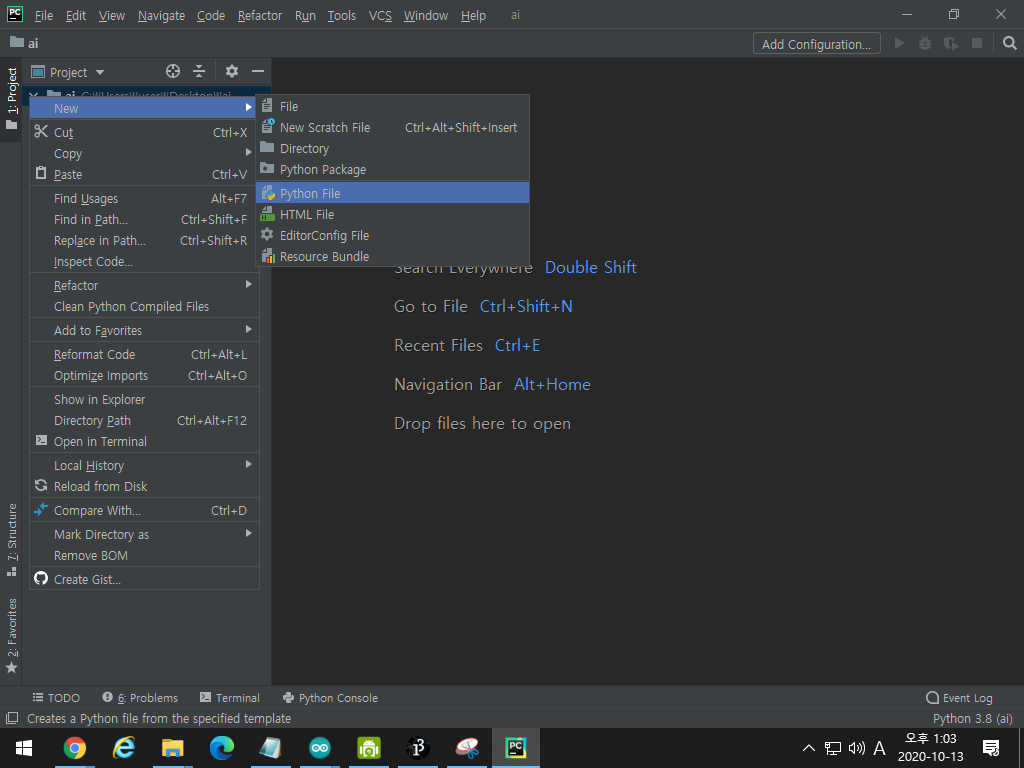Select Show in Explorer
The width and height of the screenshot is (1024, 768).
click(x=144, y=400)
